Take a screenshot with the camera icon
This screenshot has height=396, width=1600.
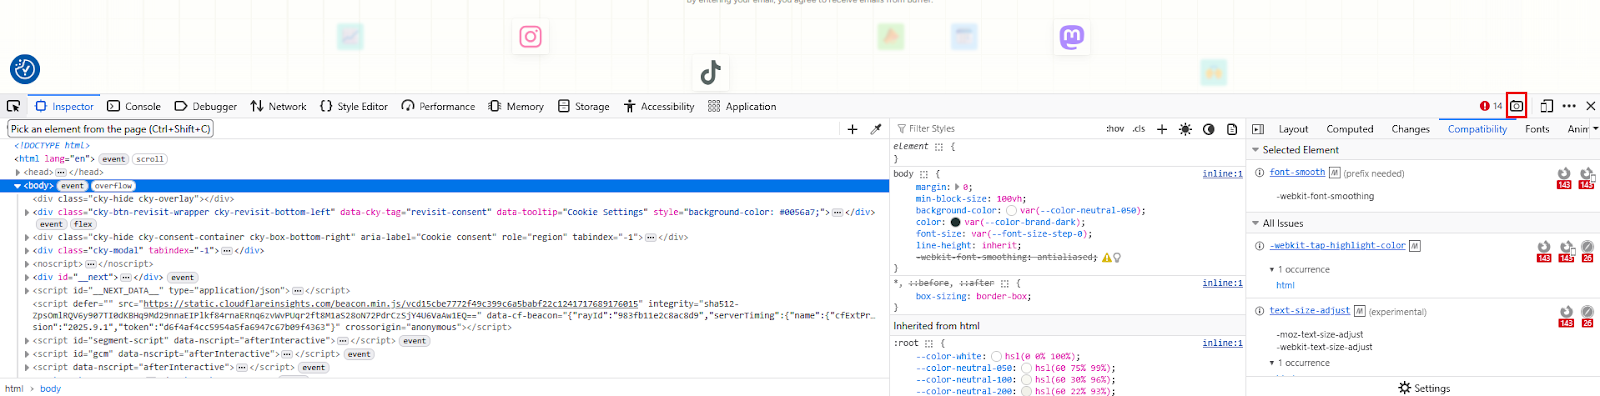point(1516,106)
